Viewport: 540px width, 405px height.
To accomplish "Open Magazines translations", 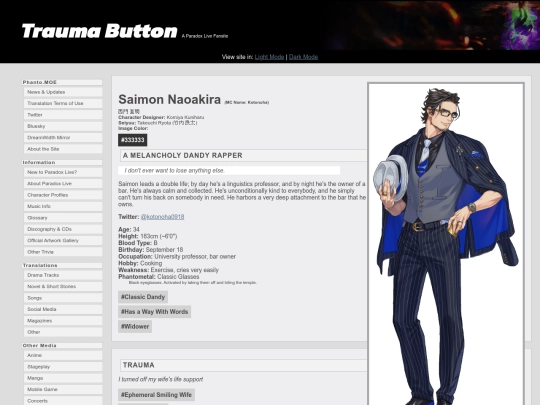I will 63,321.
